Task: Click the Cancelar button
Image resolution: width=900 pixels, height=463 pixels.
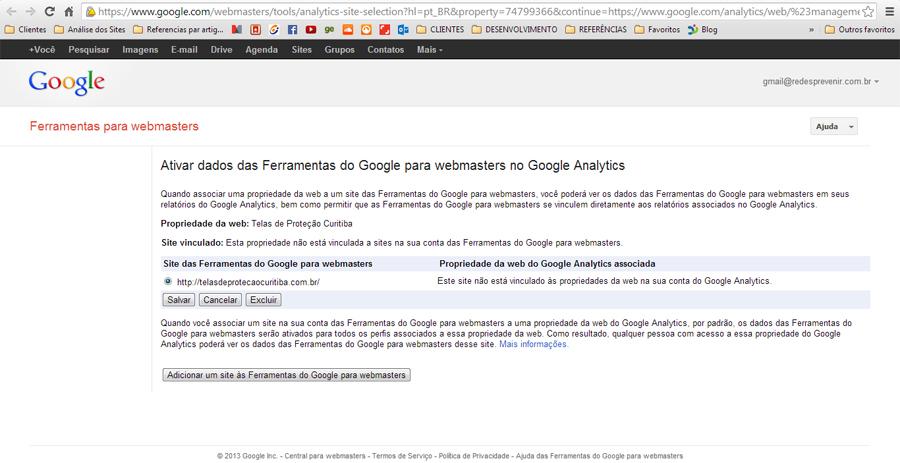Action: [x=220, y=300]
